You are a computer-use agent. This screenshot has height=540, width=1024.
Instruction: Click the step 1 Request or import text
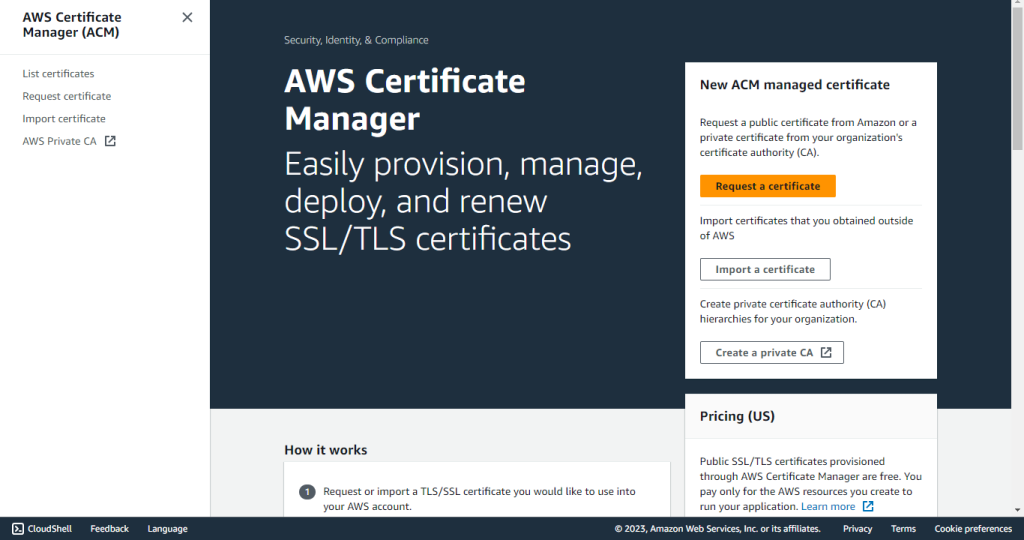pos(479,499)
